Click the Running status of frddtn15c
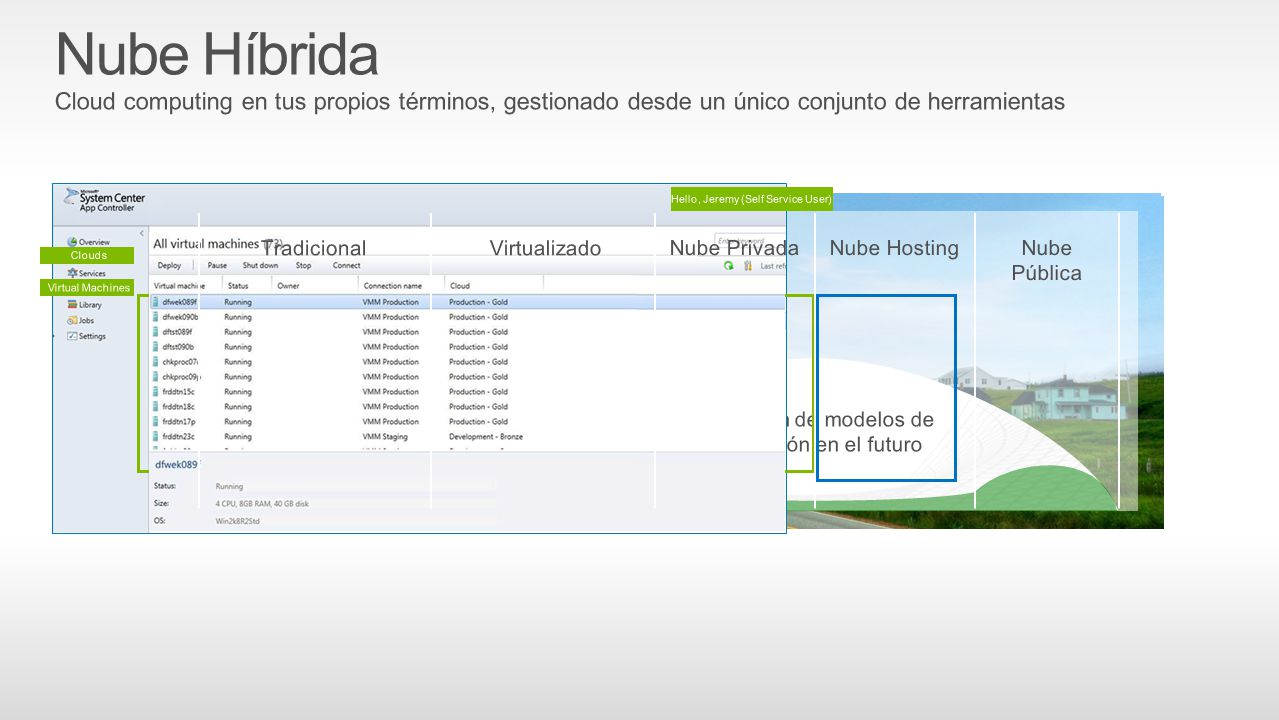Viewport: 1279px width, 720px height. 238,392
